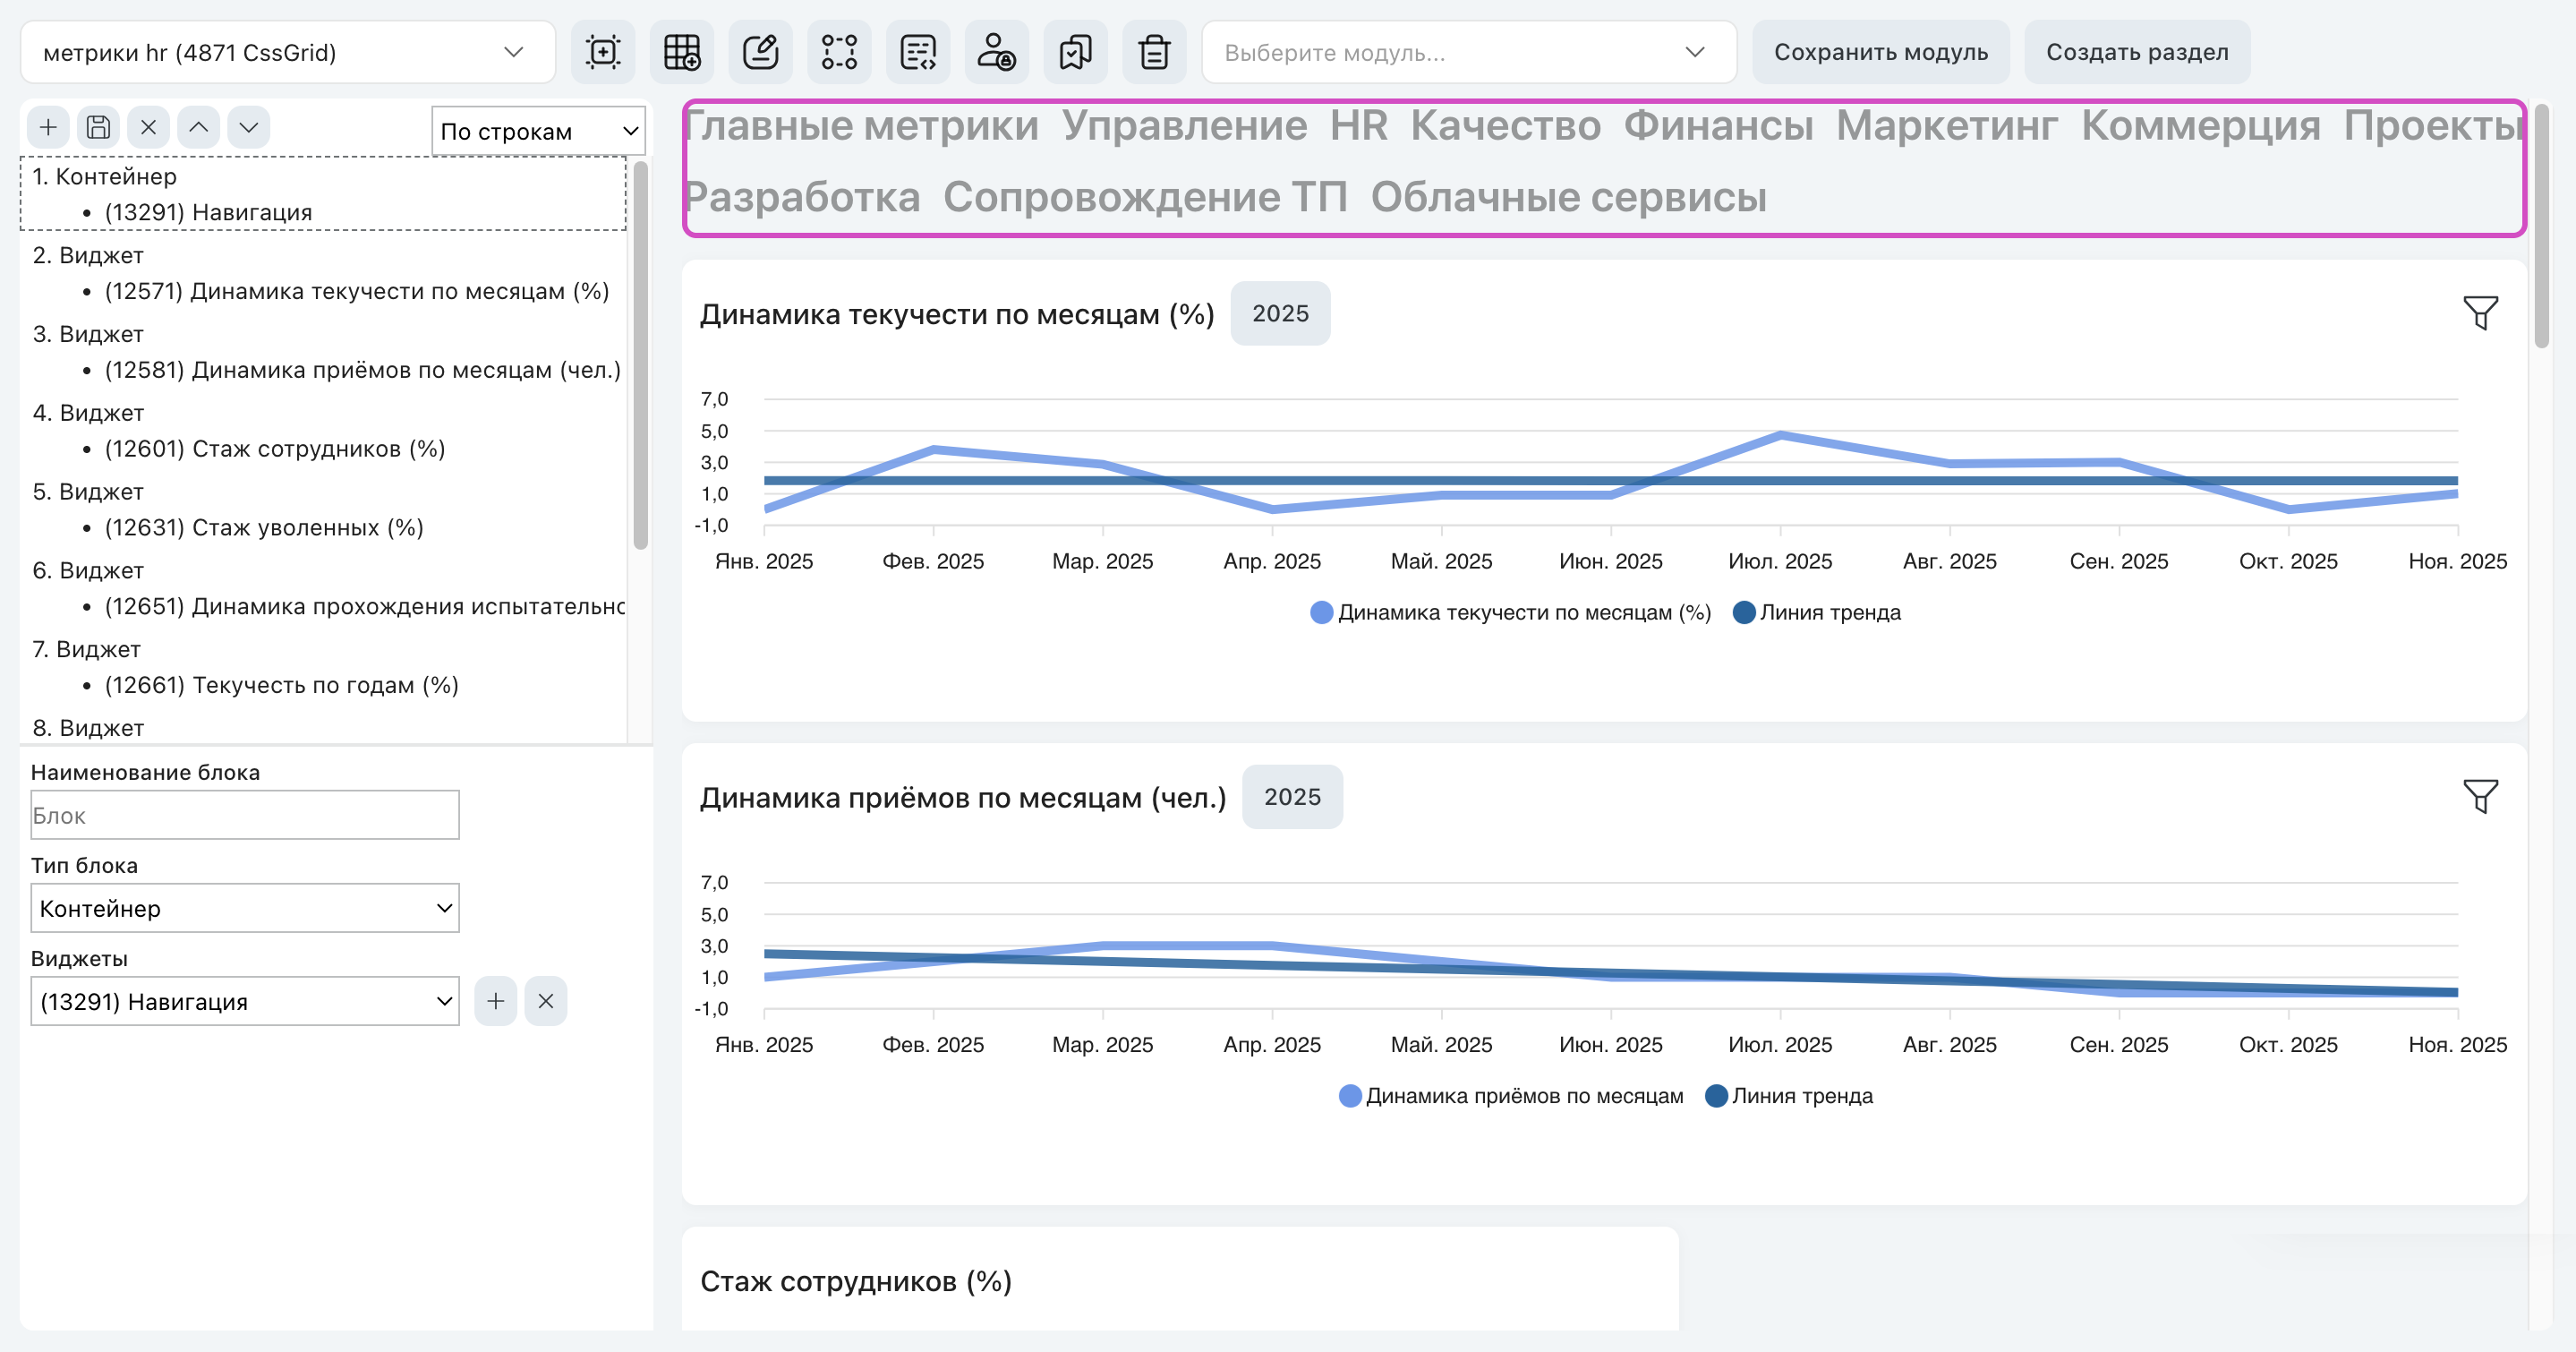Click the save floppy icon above block list
This screenshot has height=1352, width=2576.
coord(98,127)
